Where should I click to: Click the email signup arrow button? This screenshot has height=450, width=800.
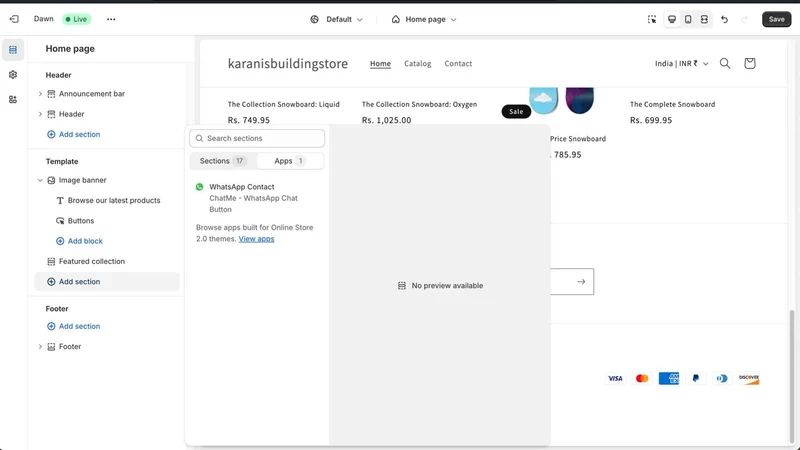(581, 282)
